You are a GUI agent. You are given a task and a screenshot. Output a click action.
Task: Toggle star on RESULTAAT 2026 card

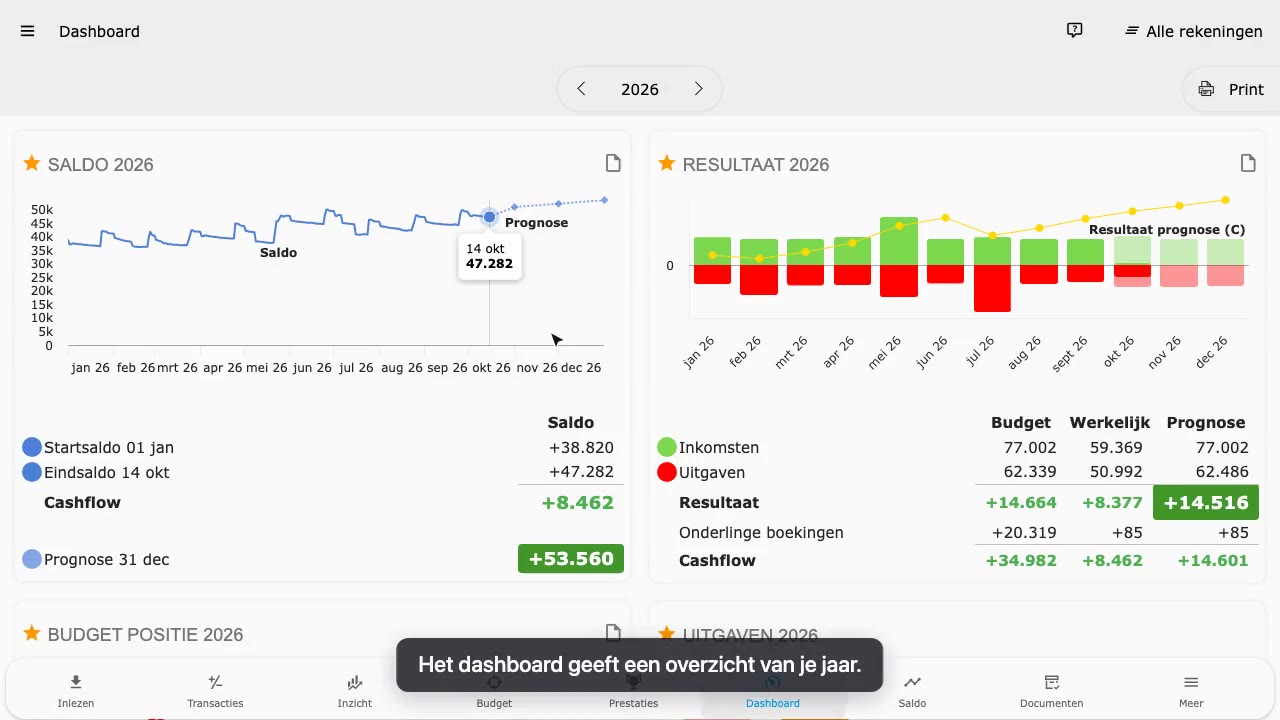[667, 163]
